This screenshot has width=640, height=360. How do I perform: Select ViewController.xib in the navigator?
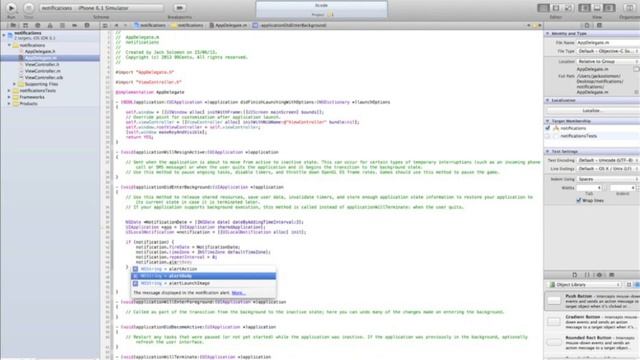pos(44,78)
